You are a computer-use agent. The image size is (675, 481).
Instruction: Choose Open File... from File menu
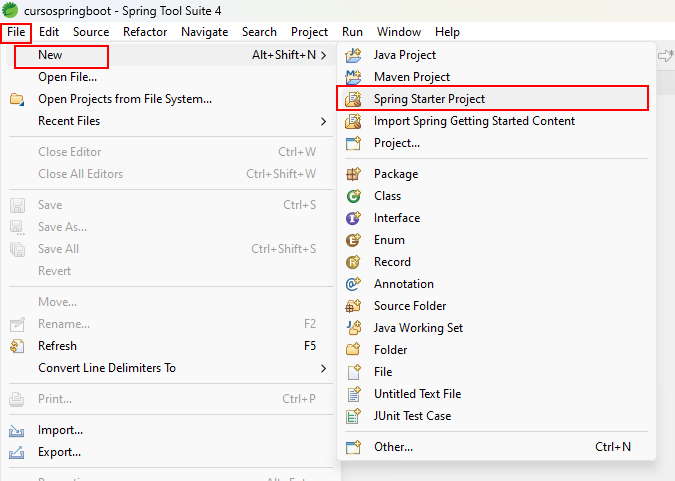point(170,77)
